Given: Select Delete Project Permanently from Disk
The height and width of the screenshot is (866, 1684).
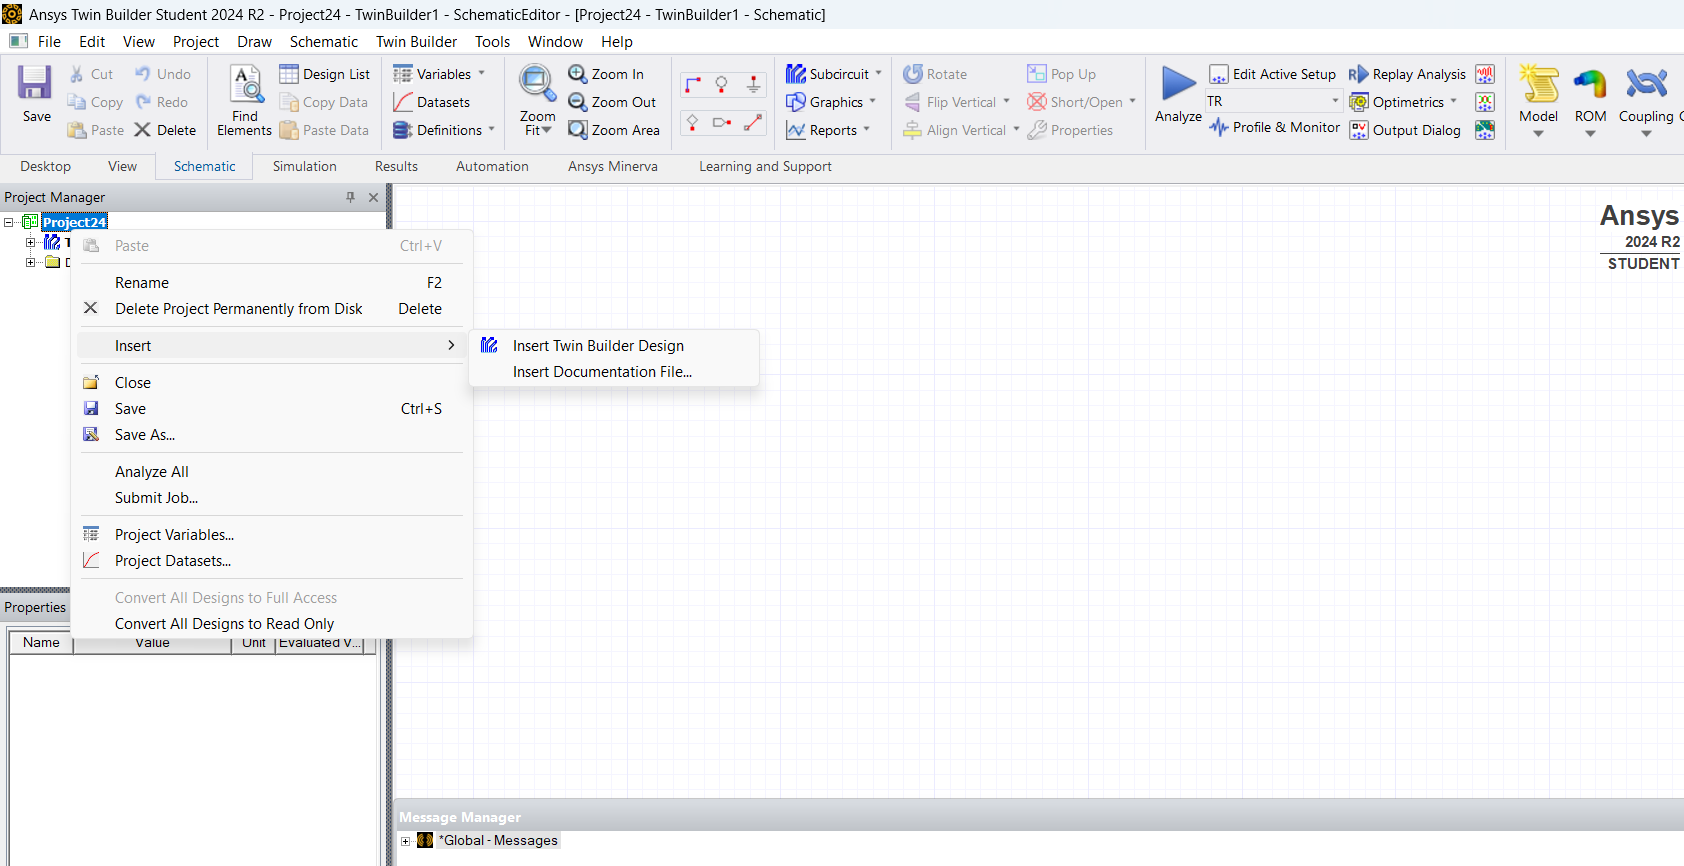Looking at the screenshot, I should coord(272,309).
